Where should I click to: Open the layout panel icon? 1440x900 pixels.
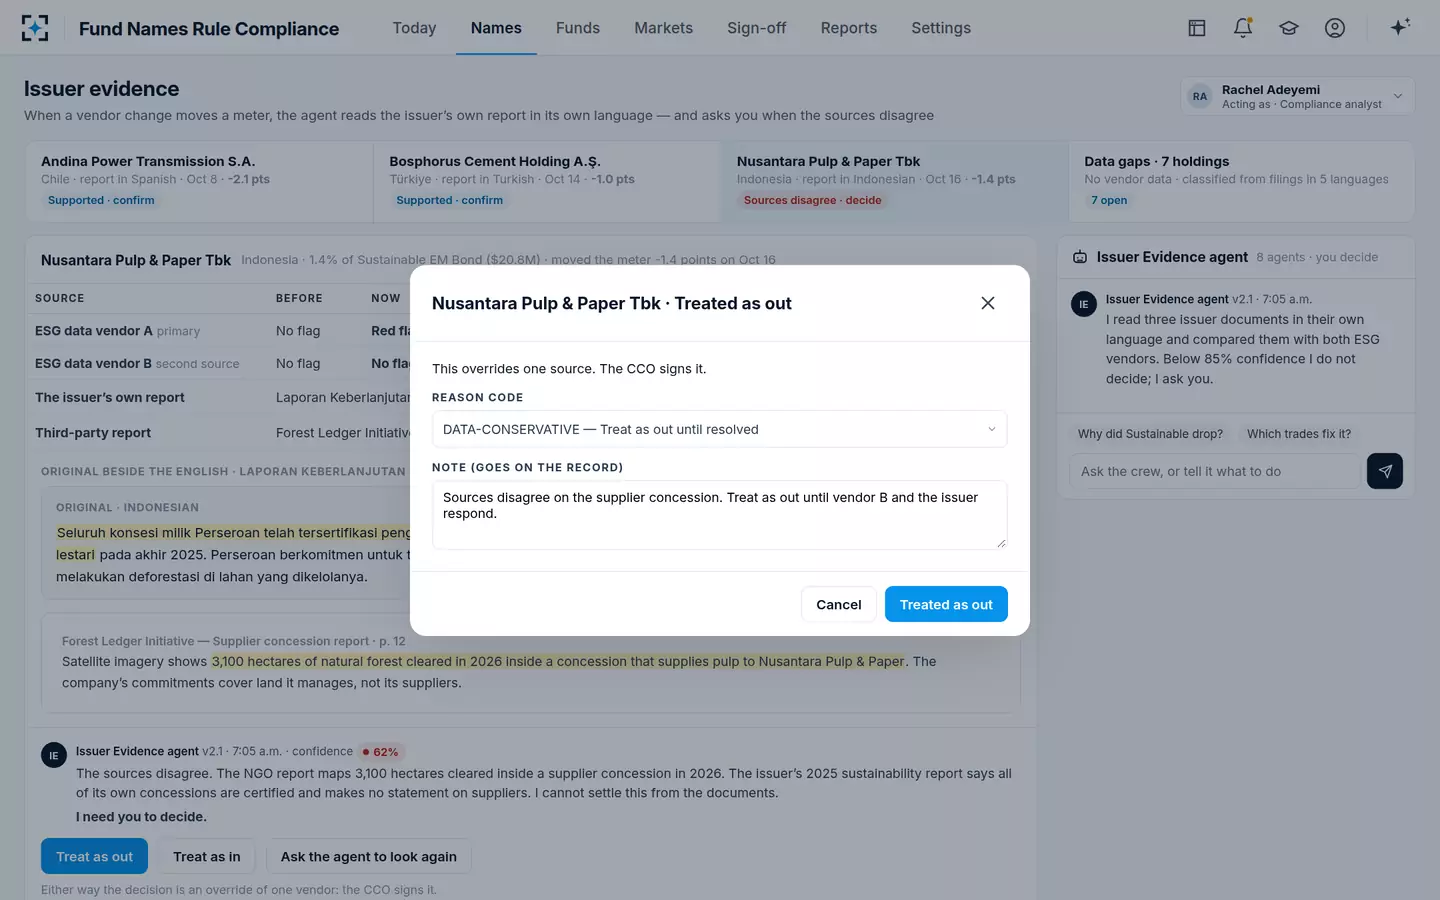pos(1197,28)
